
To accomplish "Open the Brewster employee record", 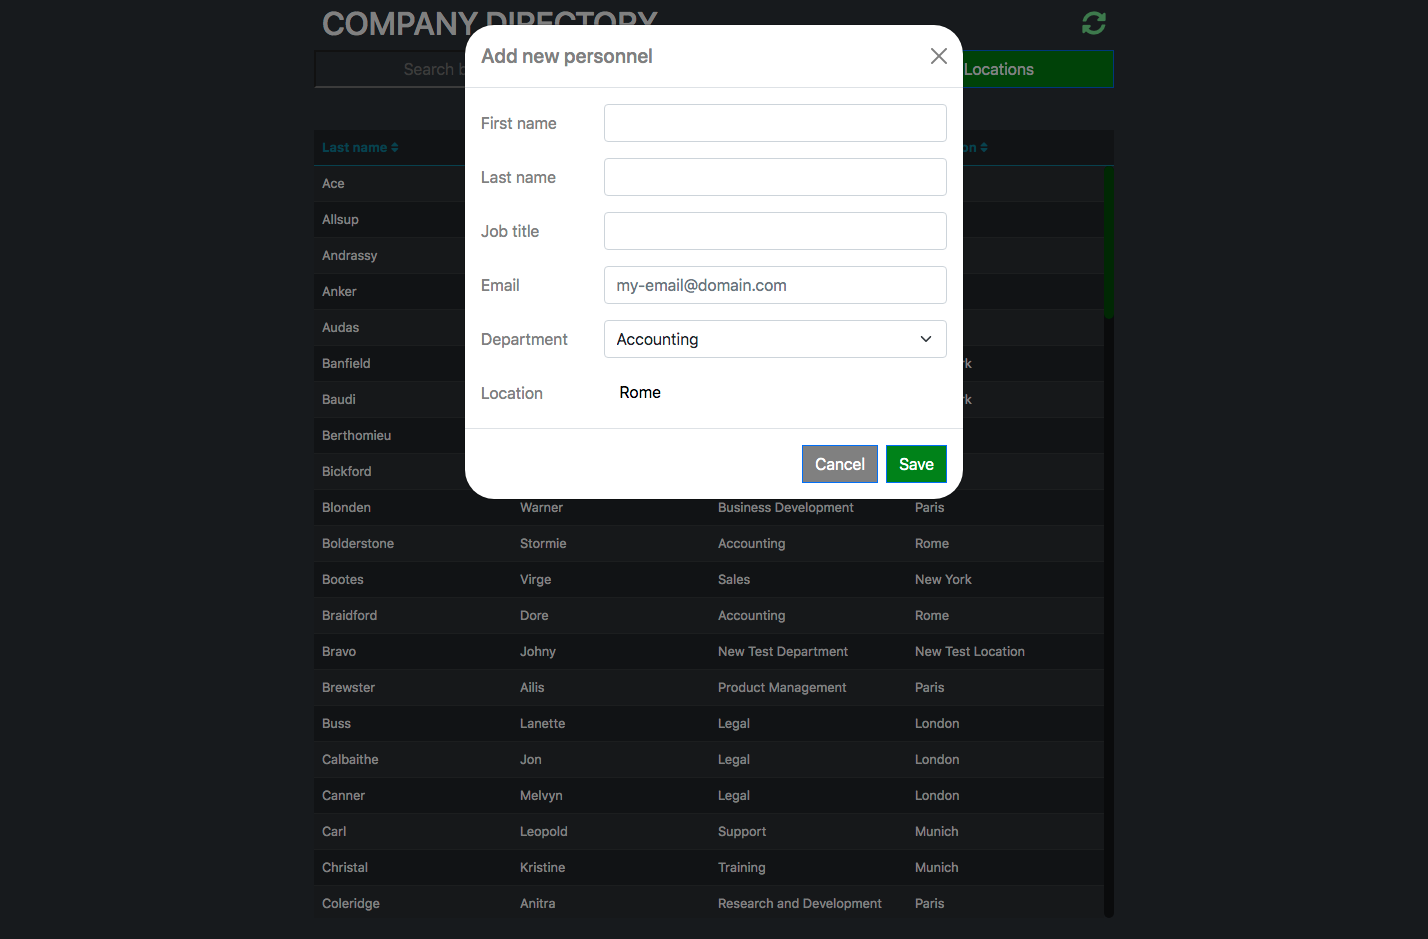I will pos(348,687).
